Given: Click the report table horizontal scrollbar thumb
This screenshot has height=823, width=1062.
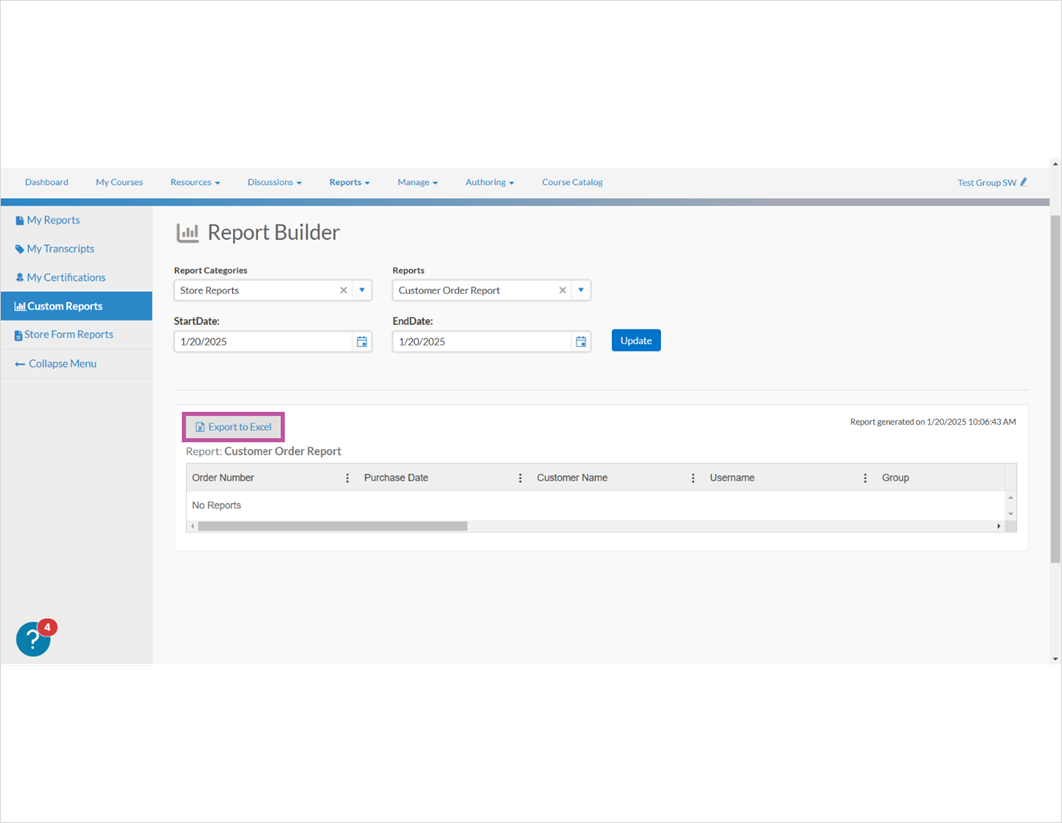Looking at the screenshot, I should 333,526.
